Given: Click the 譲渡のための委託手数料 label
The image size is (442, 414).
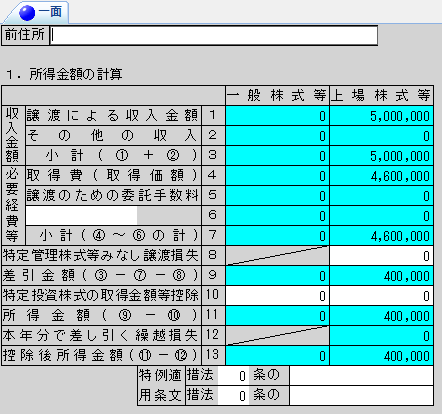Looking at the screenshot, I should point(113,196).
